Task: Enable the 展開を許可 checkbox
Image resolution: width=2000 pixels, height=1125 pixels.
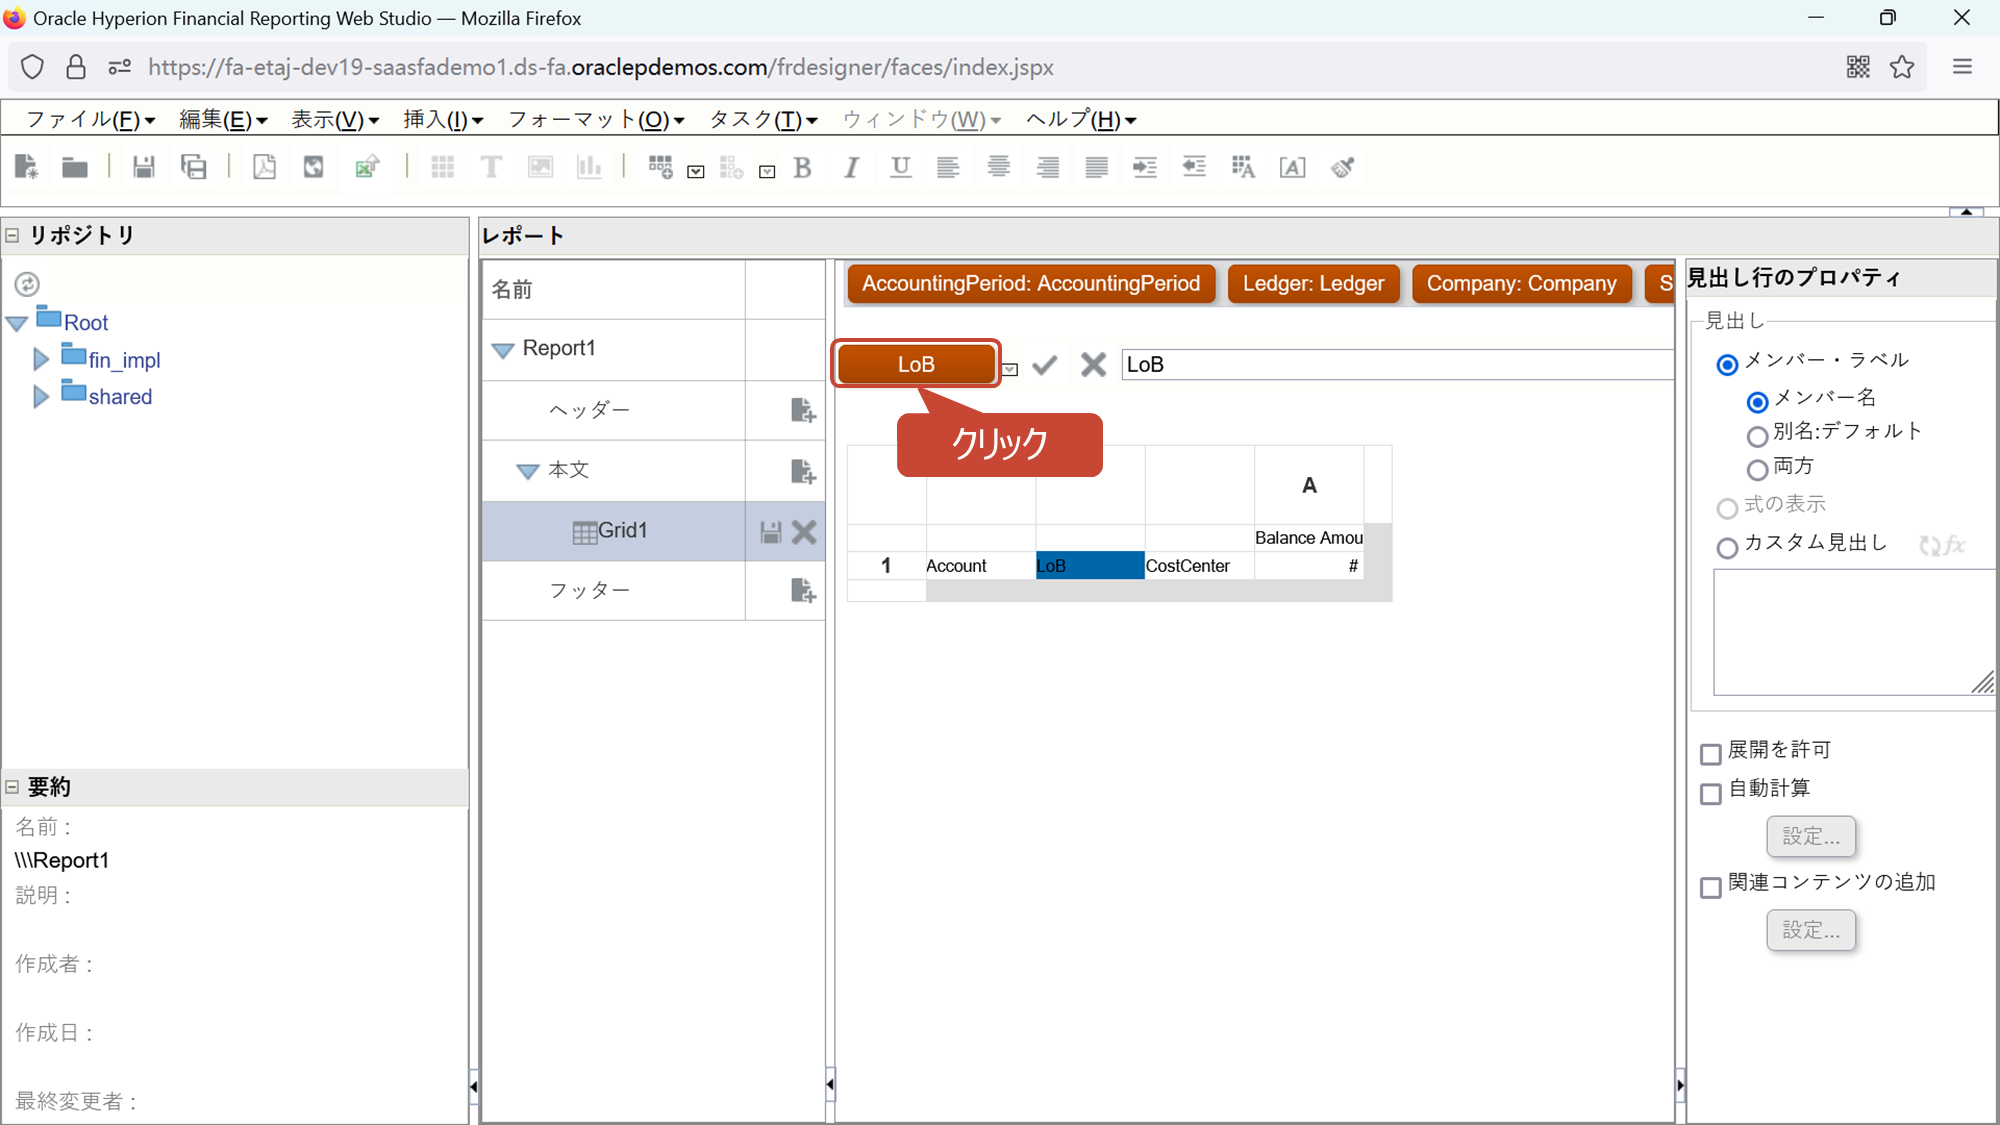Action: (1711, 753)
